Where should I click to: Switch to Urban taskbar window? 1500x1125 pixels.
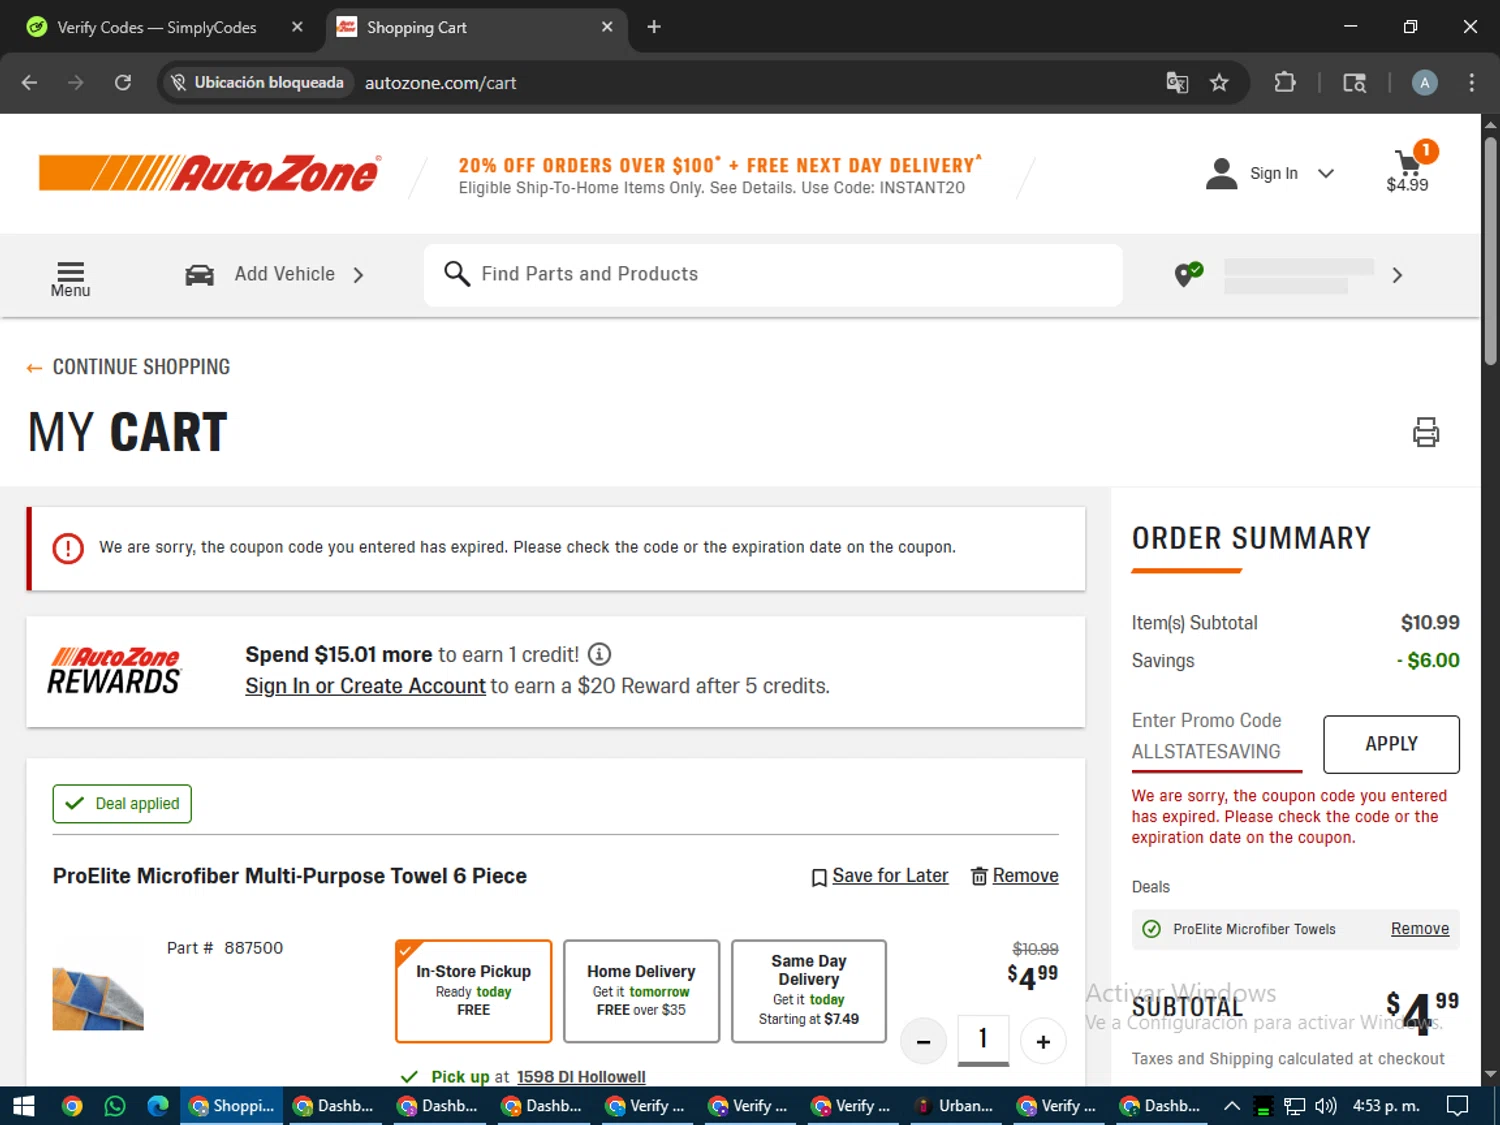tap(954, 1106)
